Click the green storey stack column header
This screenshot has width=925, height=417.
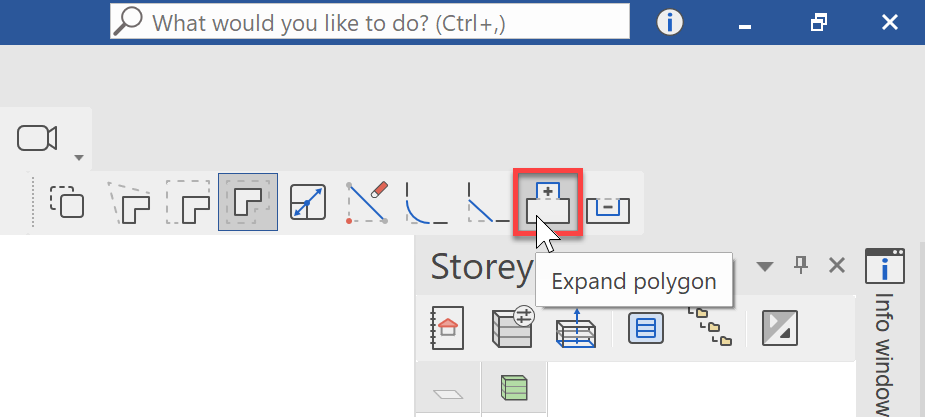coord(514,388)
